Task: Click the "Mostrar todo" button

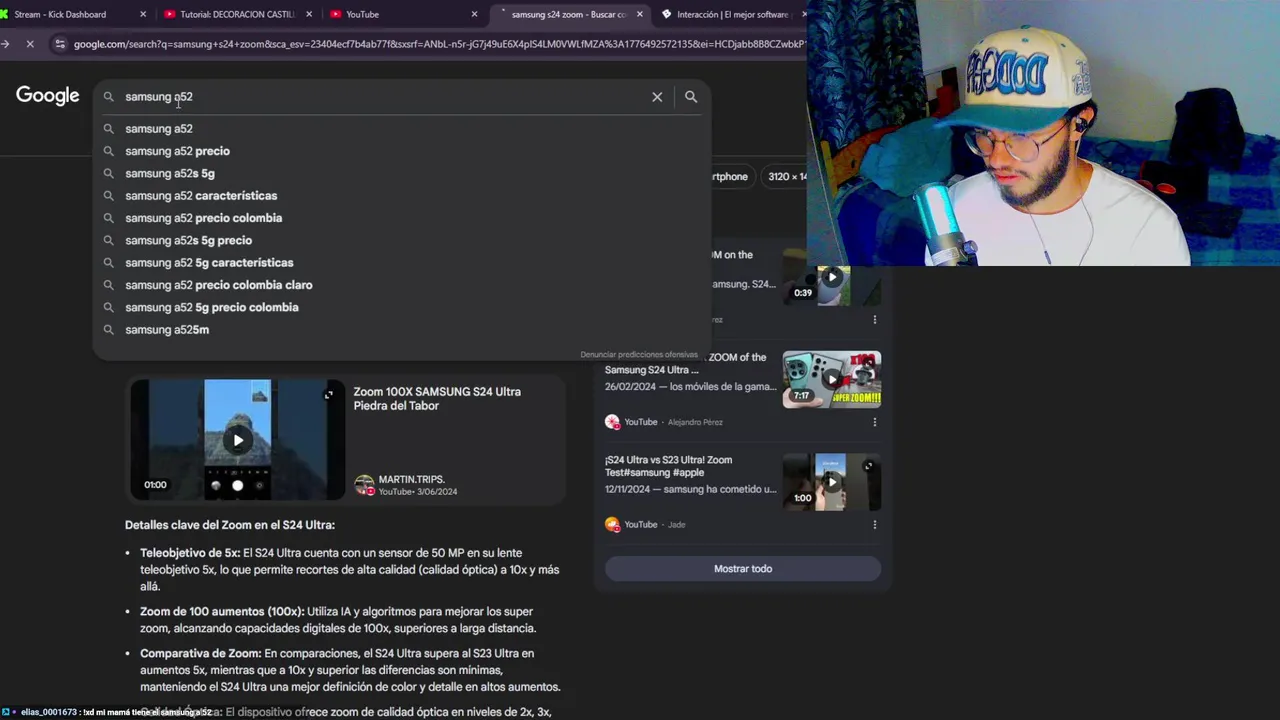Action: tap(743, 569)
